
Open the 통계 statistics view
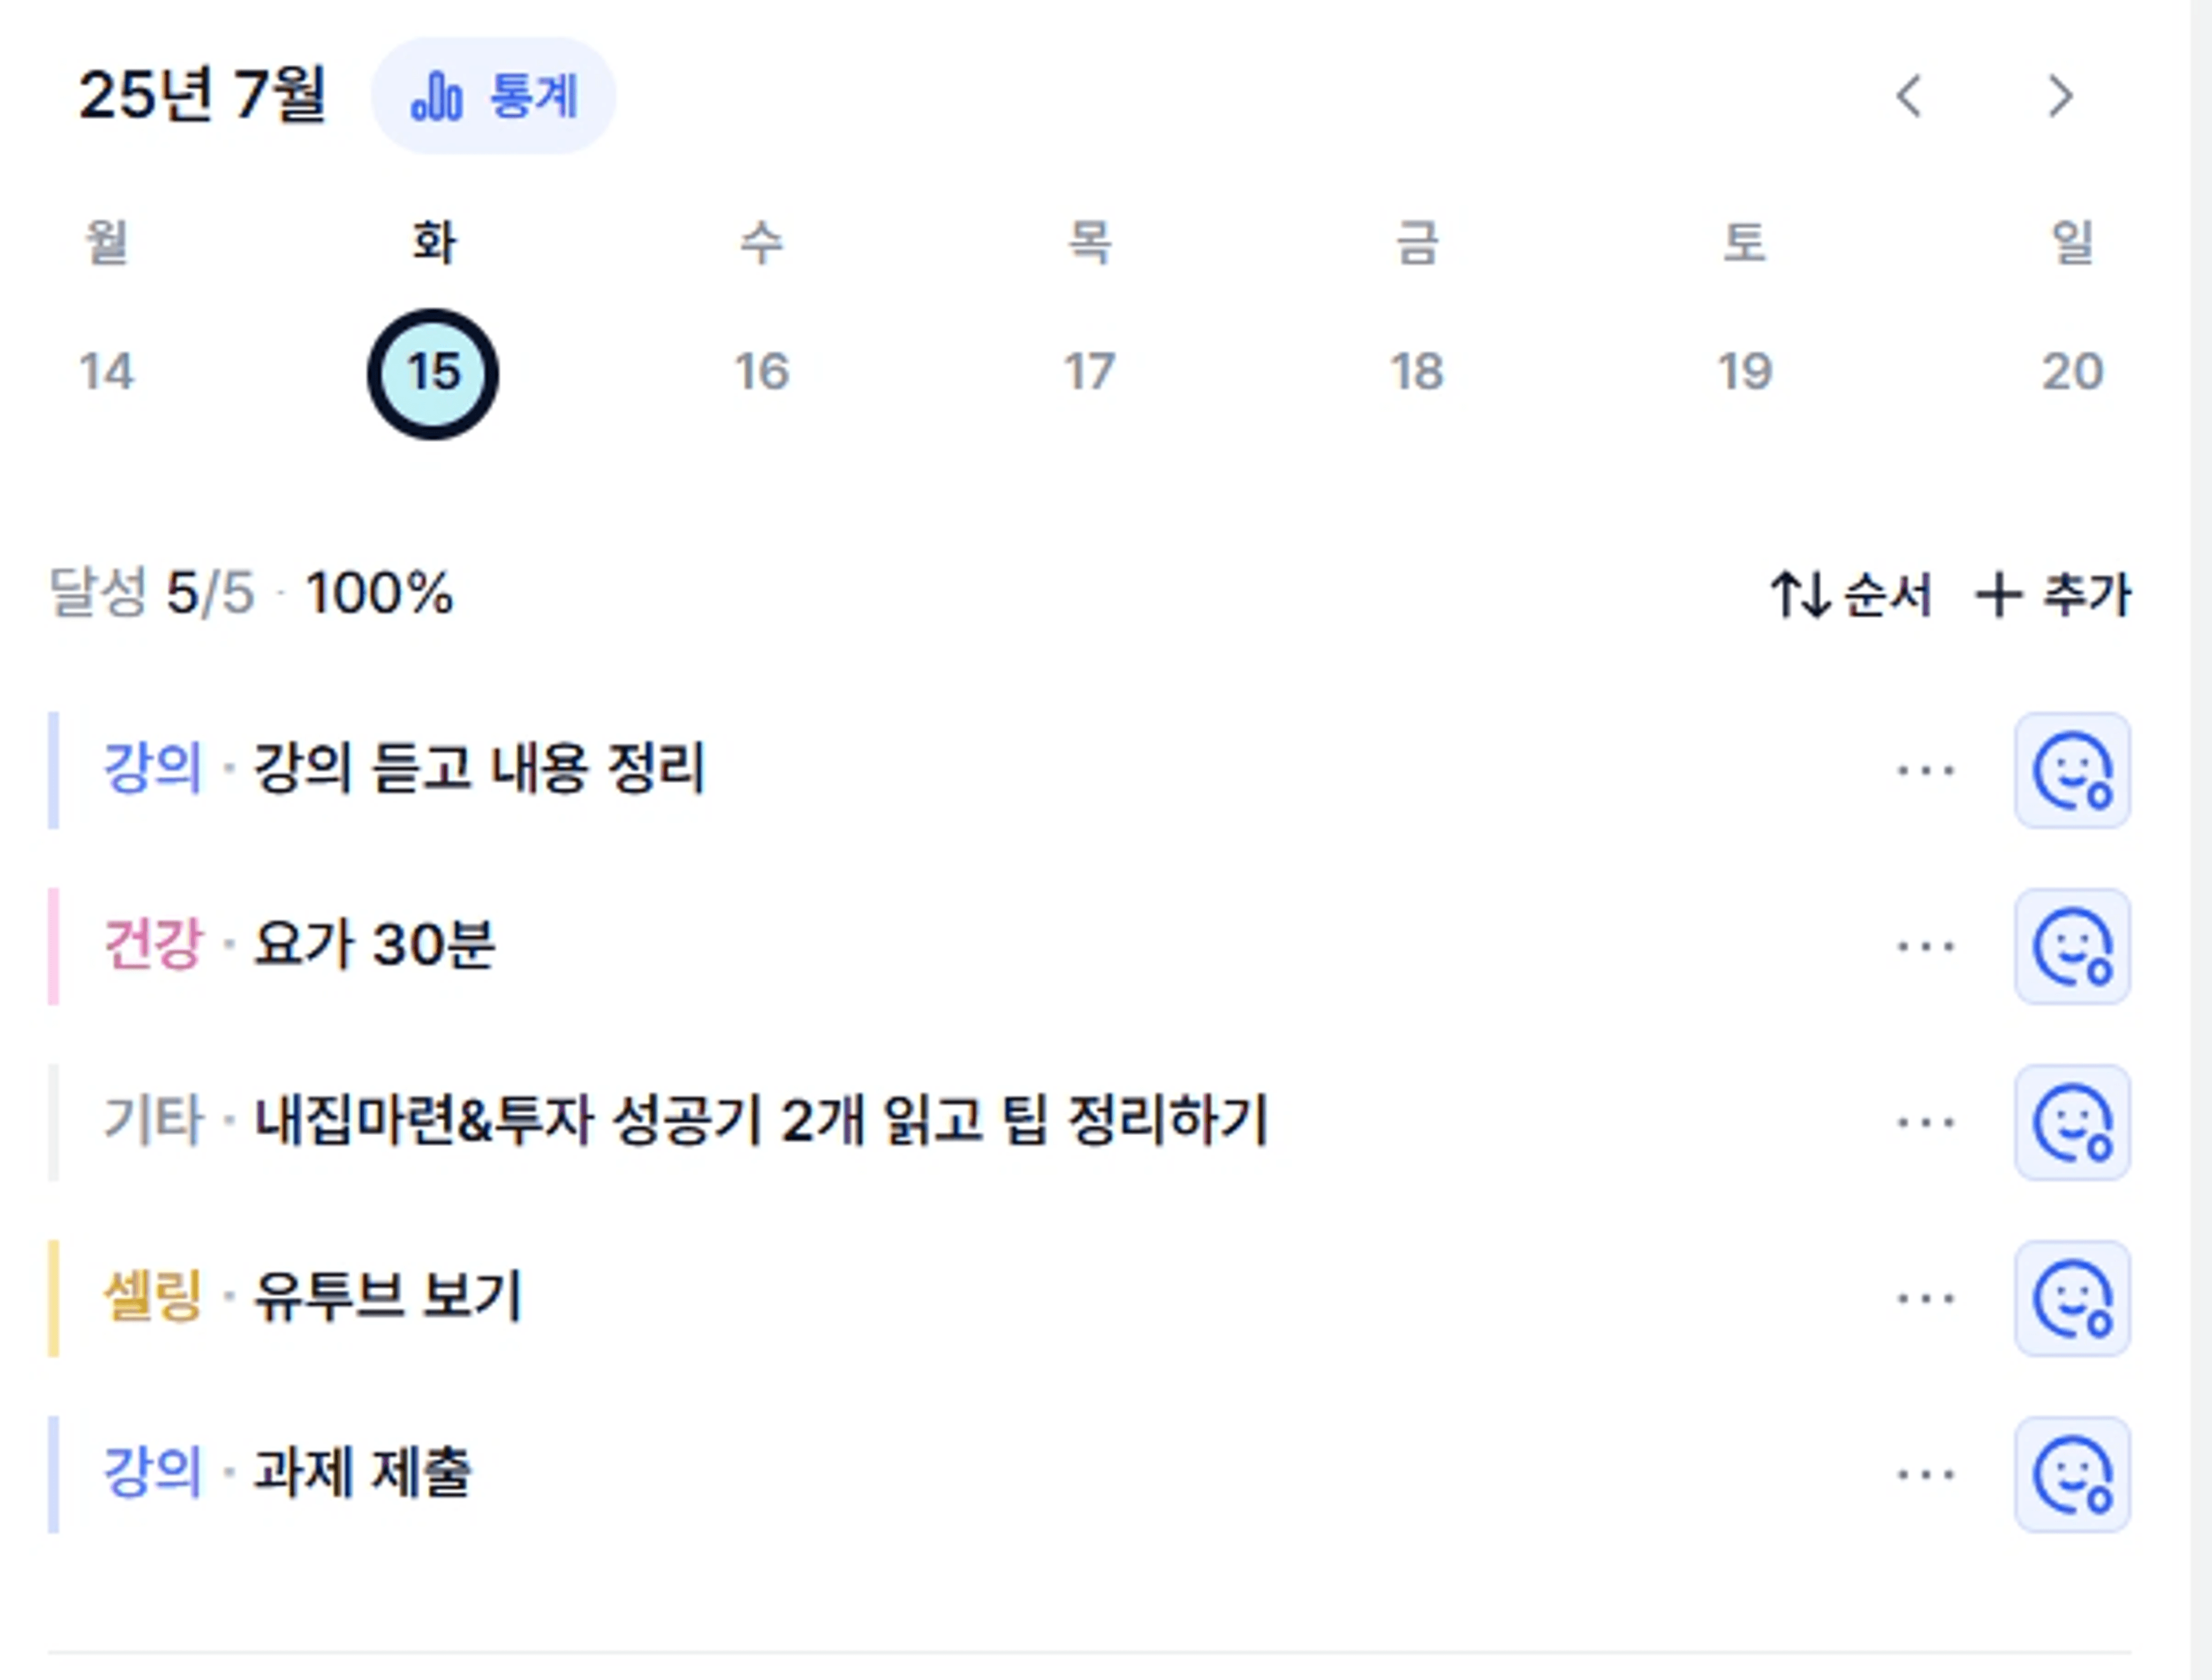click(493, 96)
